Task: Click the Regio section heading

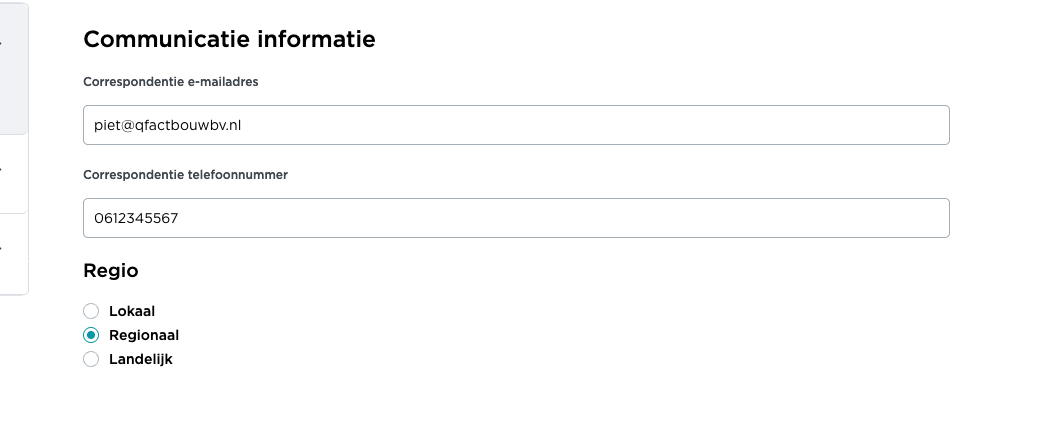Action: pos(110,270)
